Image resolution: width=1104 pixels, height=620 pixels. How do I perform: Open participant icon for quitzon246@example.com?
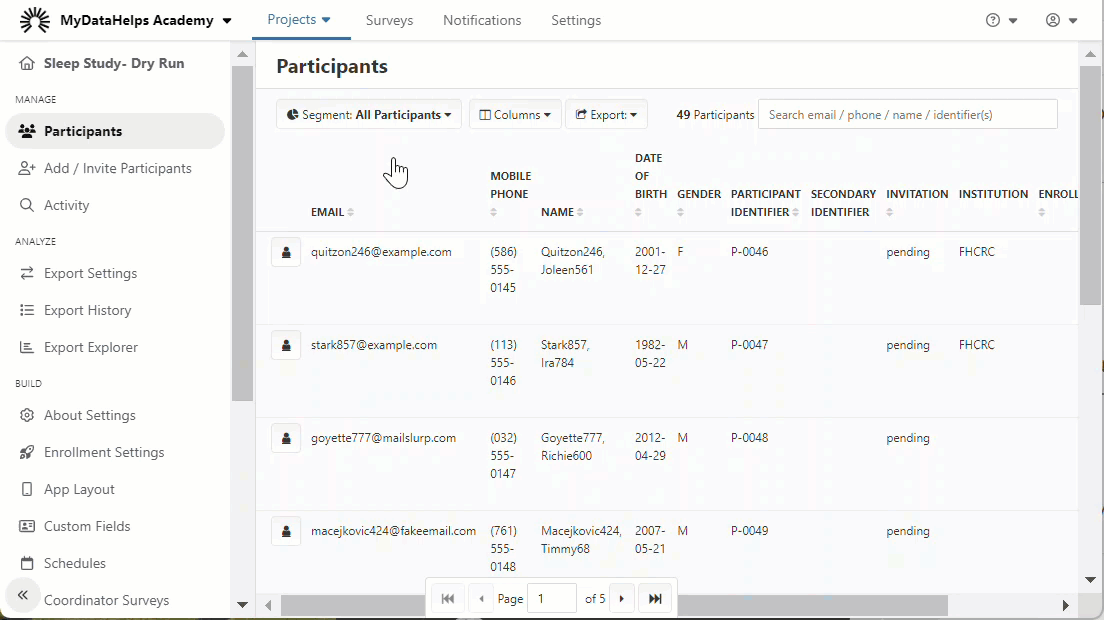coord(286,253)
